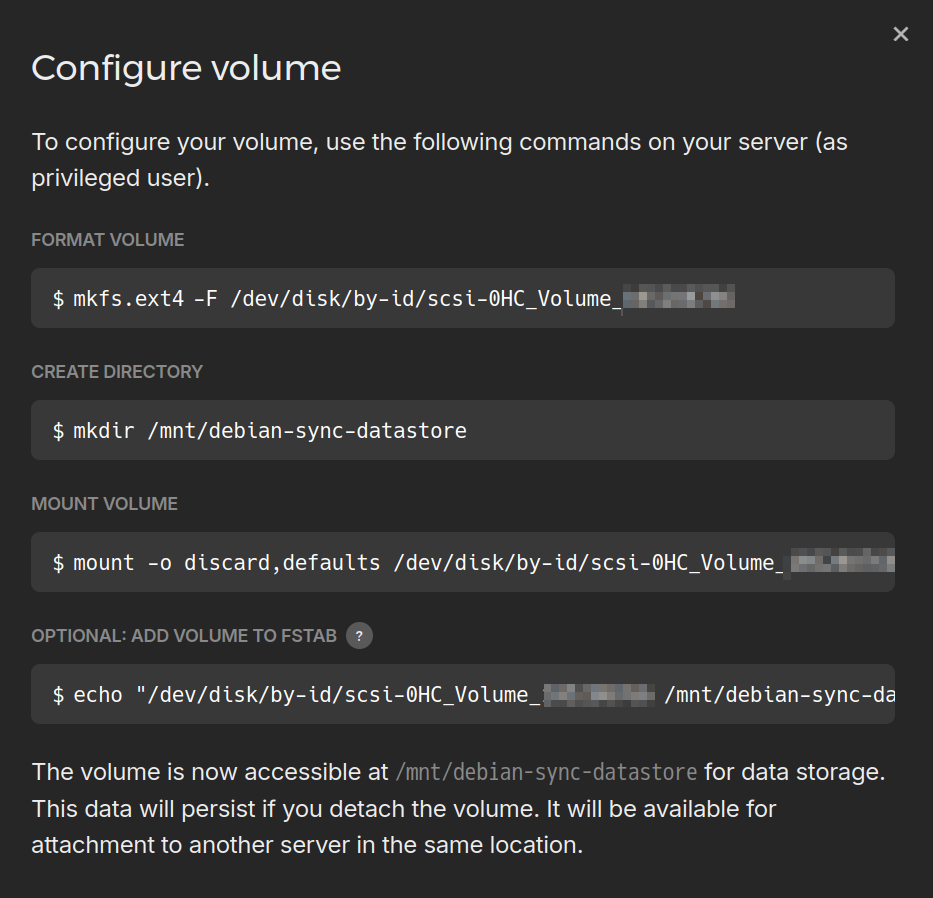Click the blurred volume ID in the echo command

pos(598,695)
